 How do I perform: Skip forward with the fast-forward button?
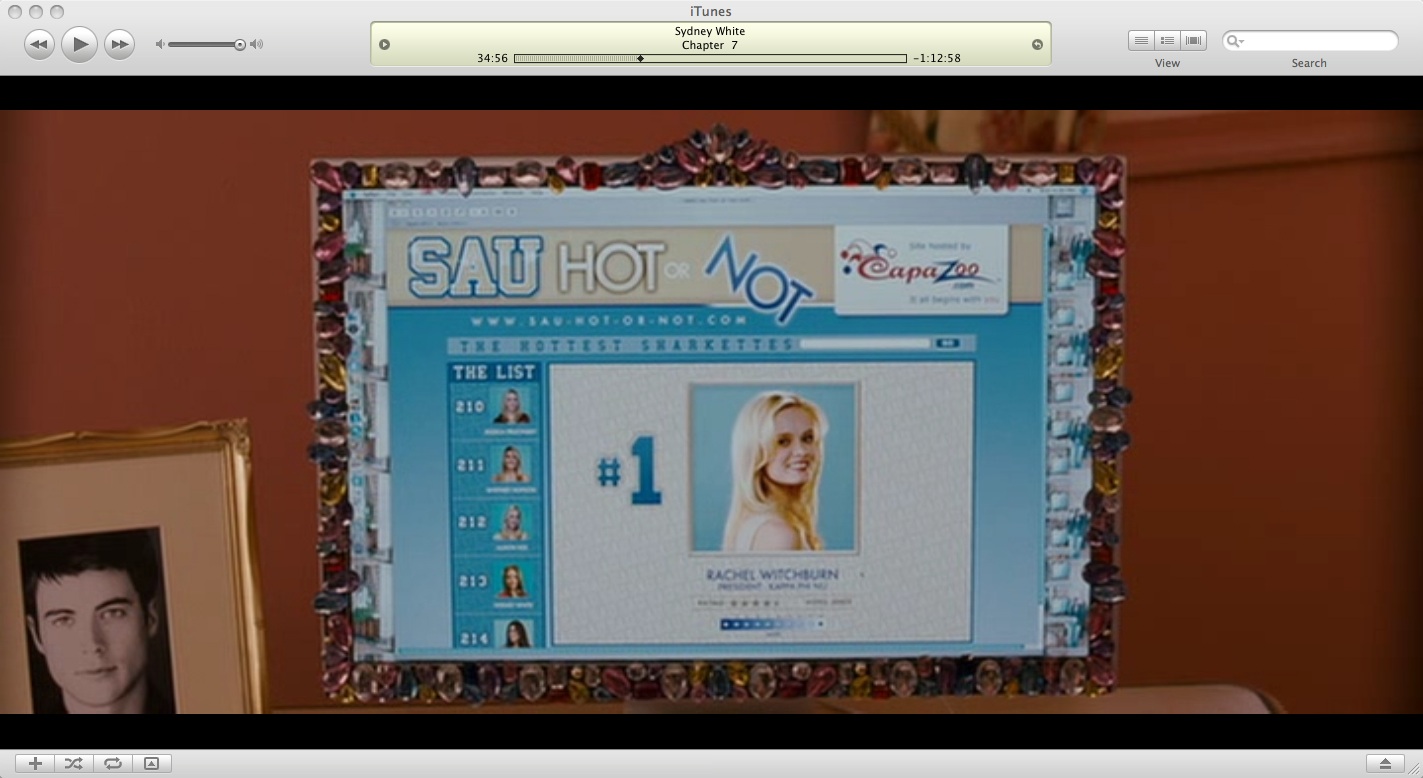point(119,44)
